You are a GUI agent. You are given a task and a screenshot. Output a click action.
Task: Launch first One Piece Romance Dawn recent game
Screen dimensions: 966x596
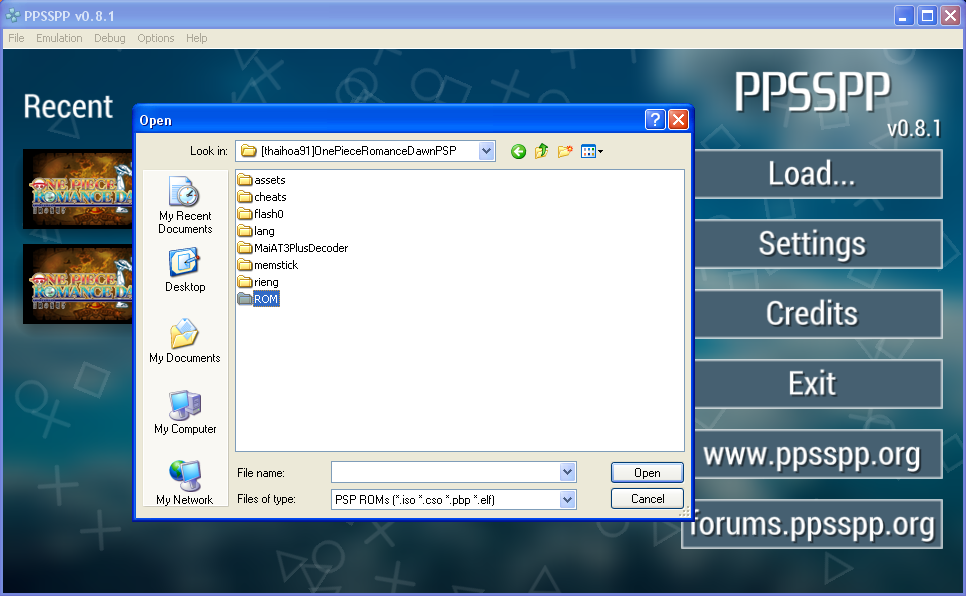tap(78, 189)
